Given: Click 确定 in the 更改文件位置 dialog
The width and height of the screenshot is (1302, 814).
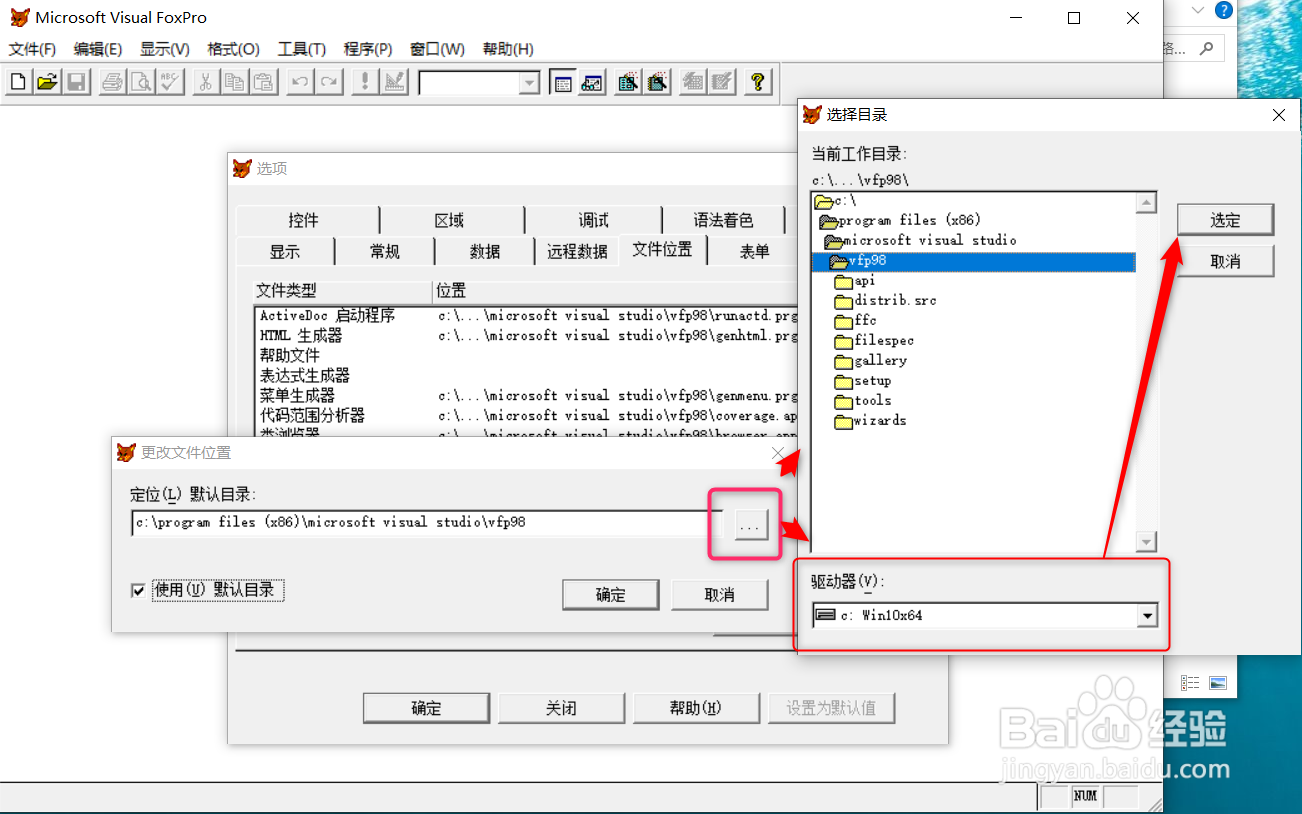Looking at the screenshot, I should [610, 594].
